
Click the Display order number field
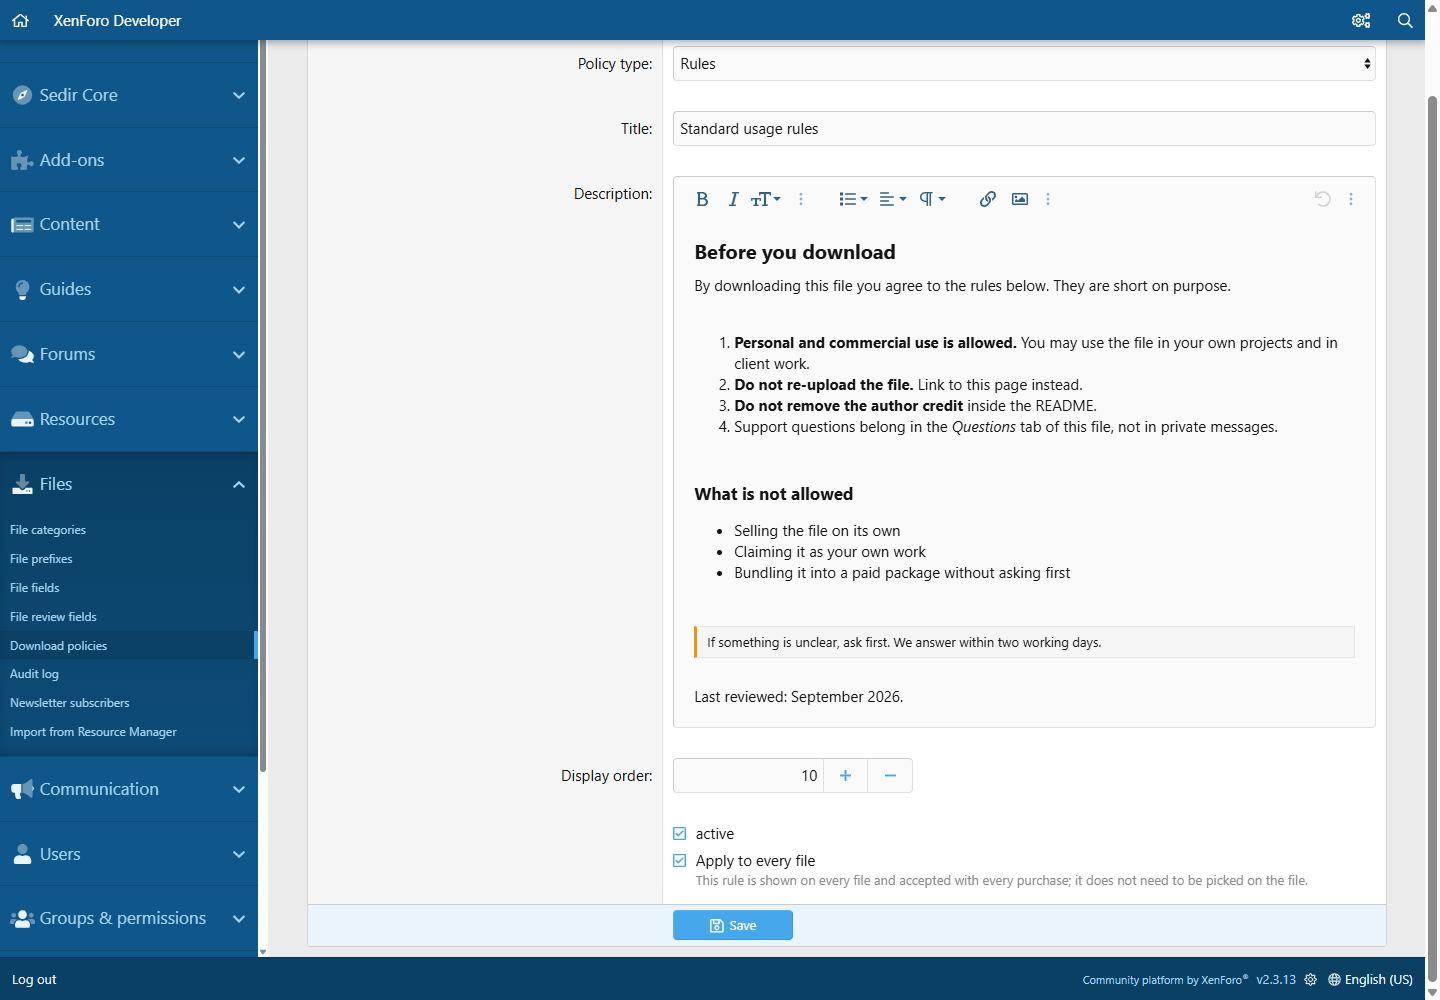pos(748,776)
